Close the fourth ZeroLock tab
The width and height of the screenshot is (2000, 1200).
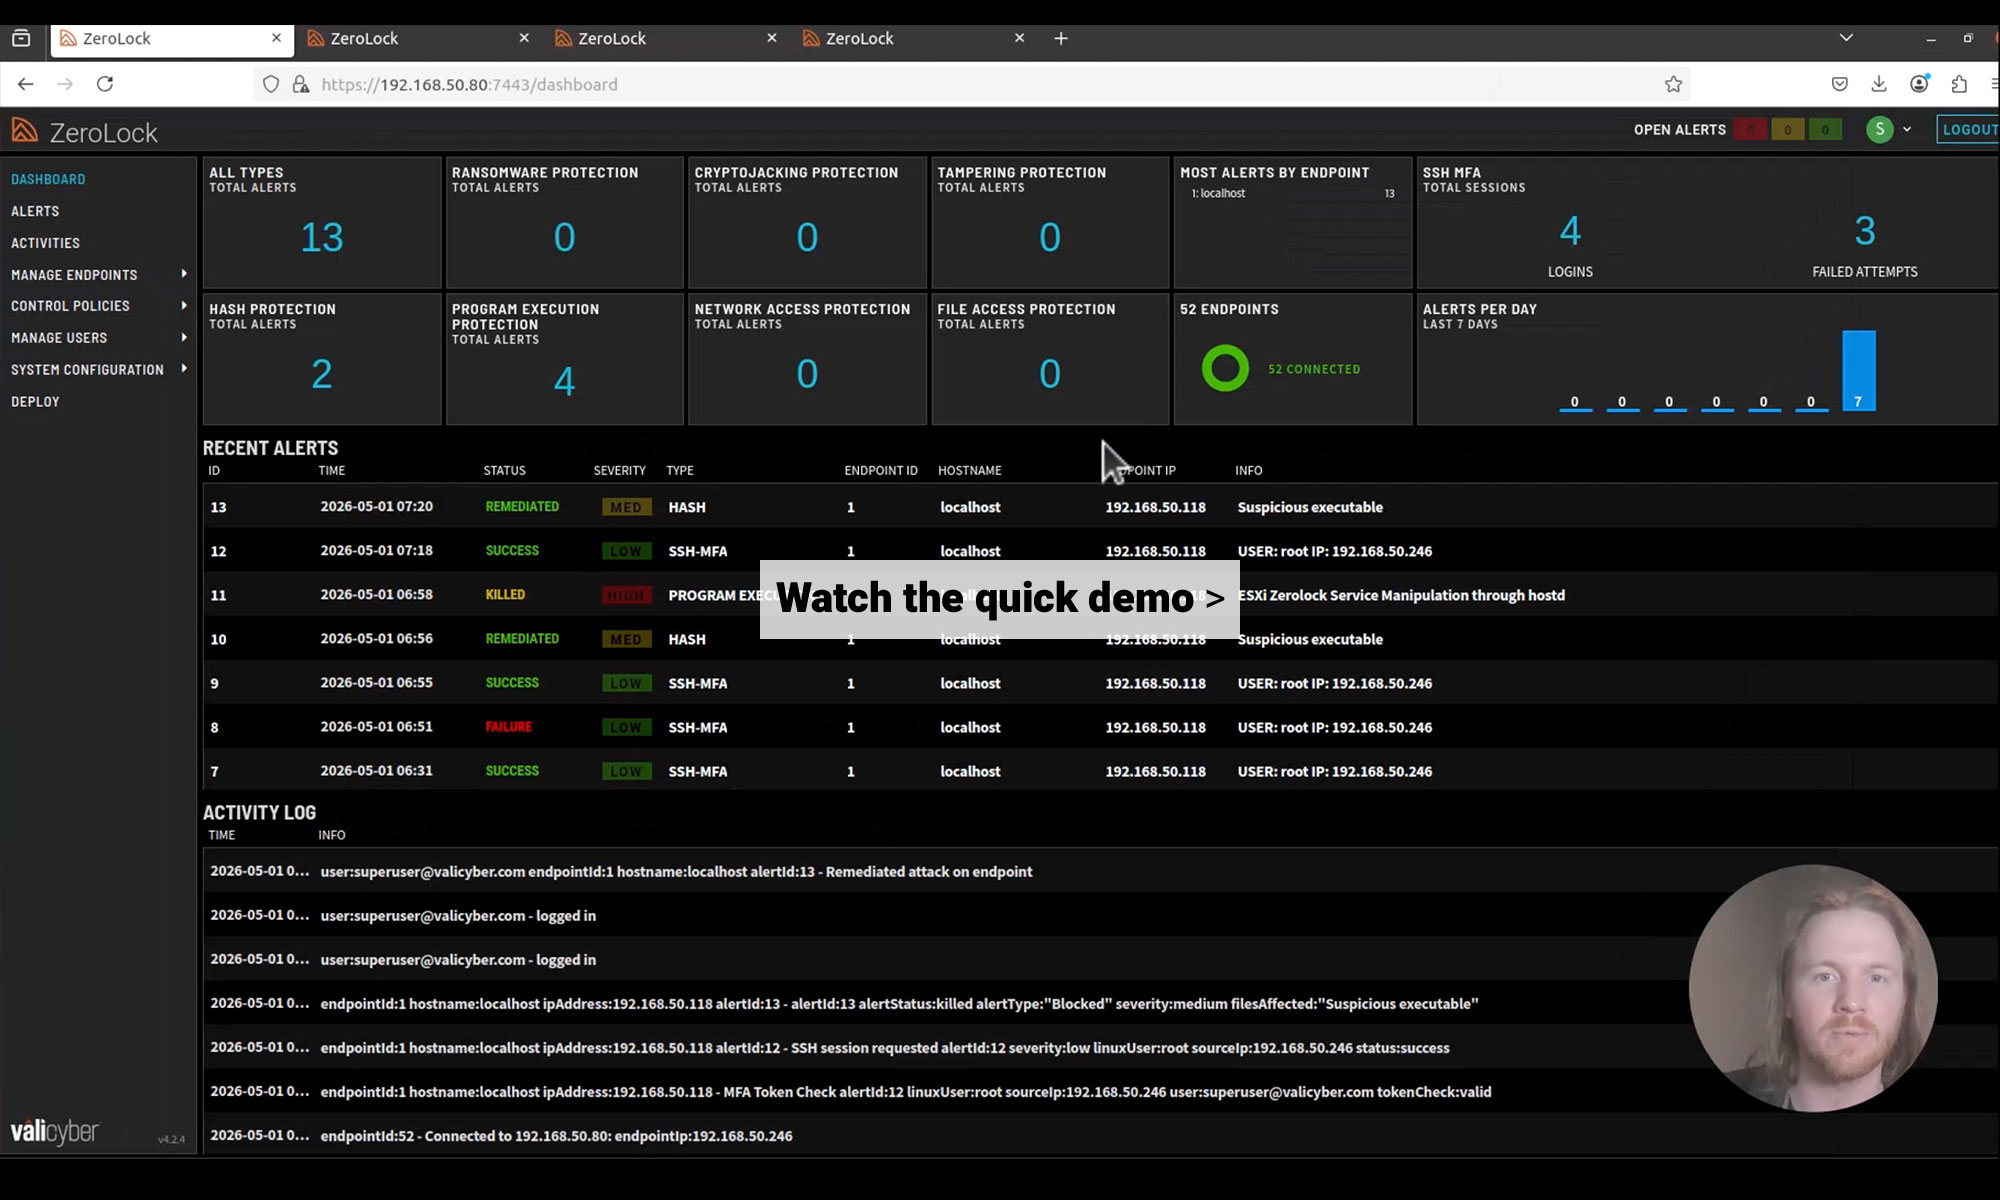1019,38
